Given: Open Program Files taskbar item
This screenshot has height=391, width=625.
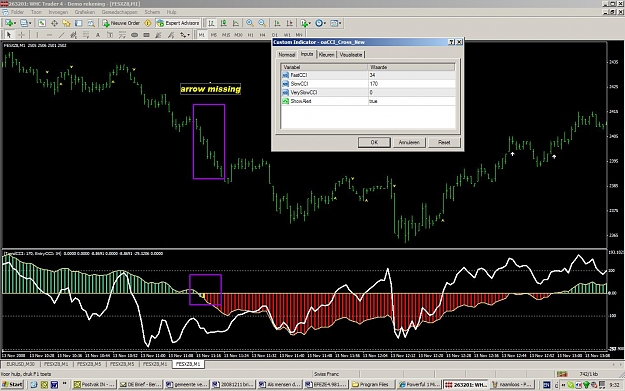Looking at the screenshot, I should [x=373, y=385].
